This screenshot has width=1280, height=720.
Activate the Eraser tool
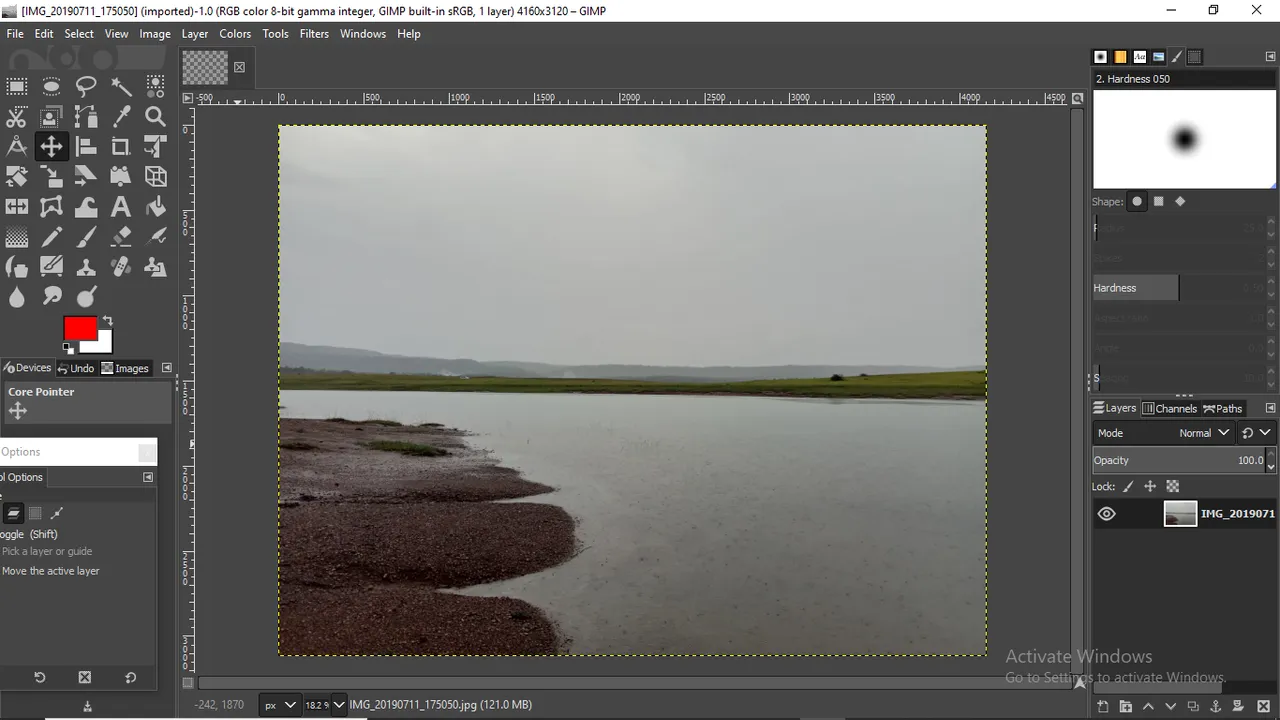[120, 237]
